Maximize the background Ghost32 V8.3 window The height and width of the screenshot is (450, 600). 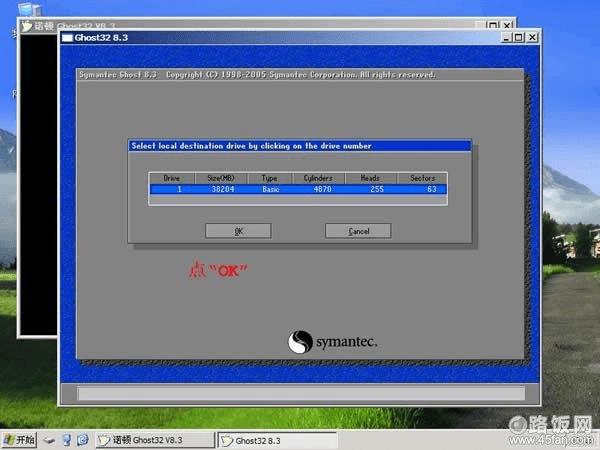point(493,25)
